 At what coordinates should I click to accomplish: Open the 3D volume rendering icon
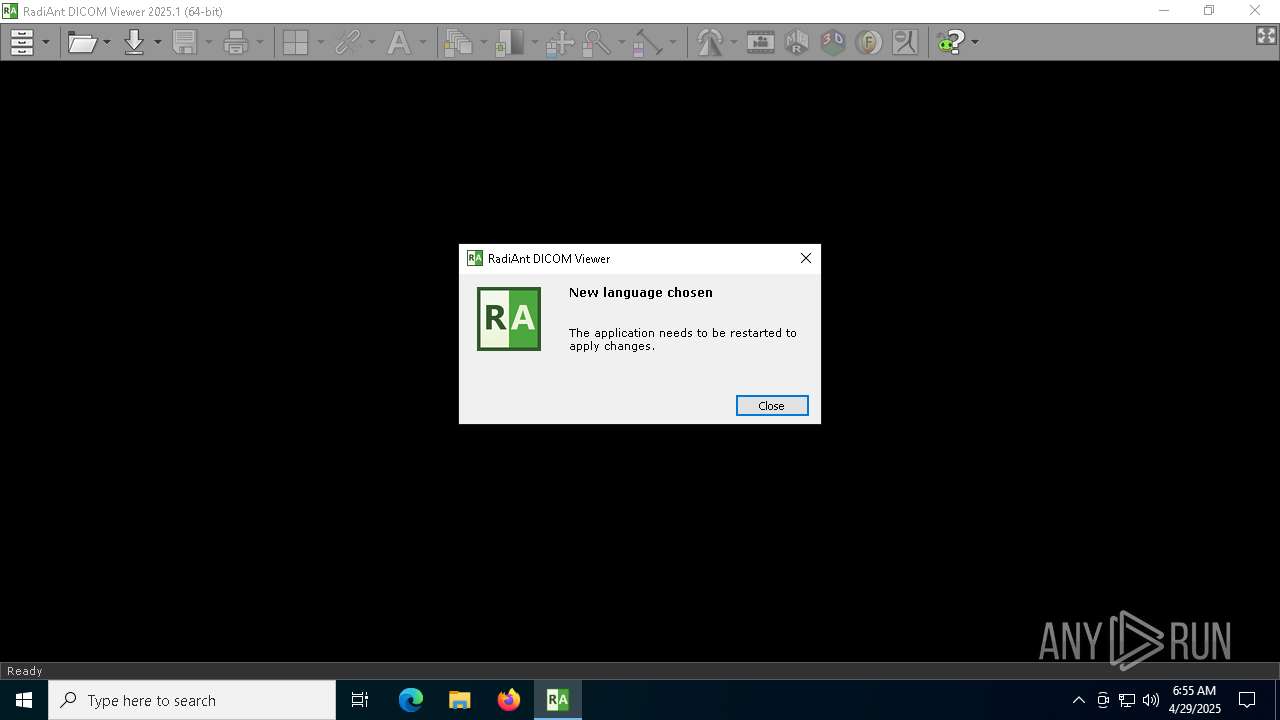pos(833,42)
